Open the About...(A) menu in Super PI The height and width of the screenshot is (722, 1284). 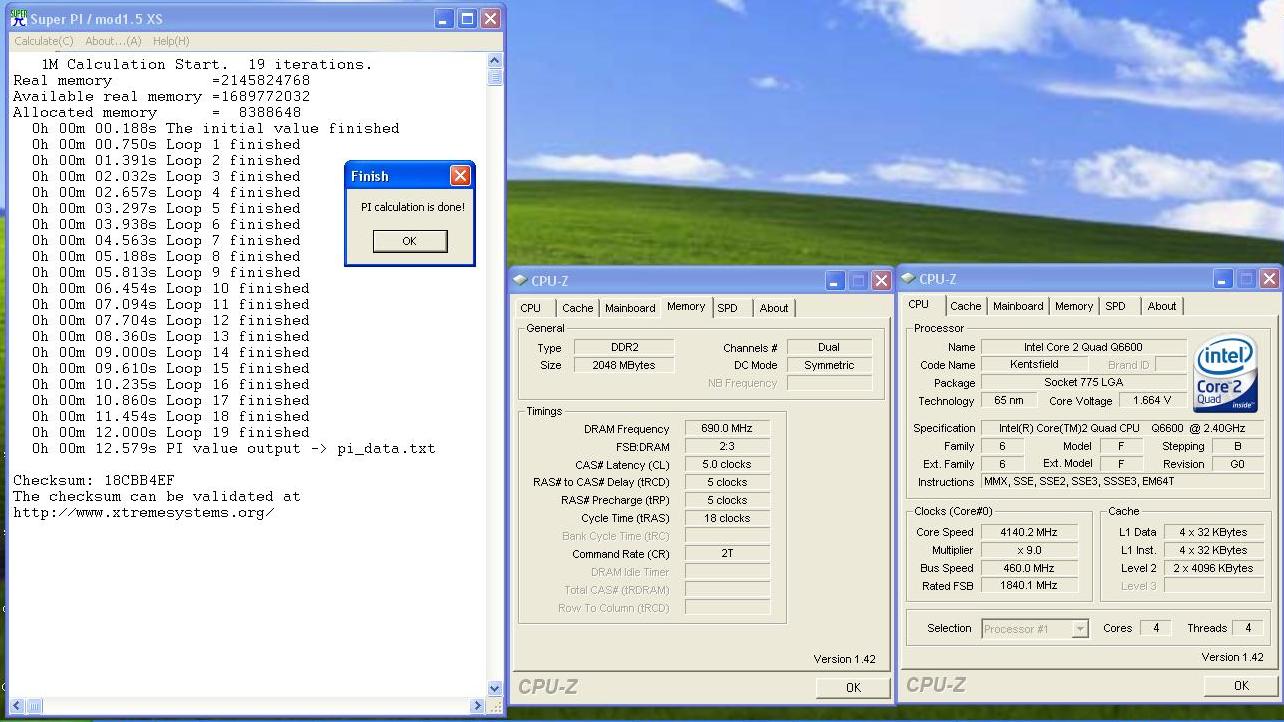113,41
